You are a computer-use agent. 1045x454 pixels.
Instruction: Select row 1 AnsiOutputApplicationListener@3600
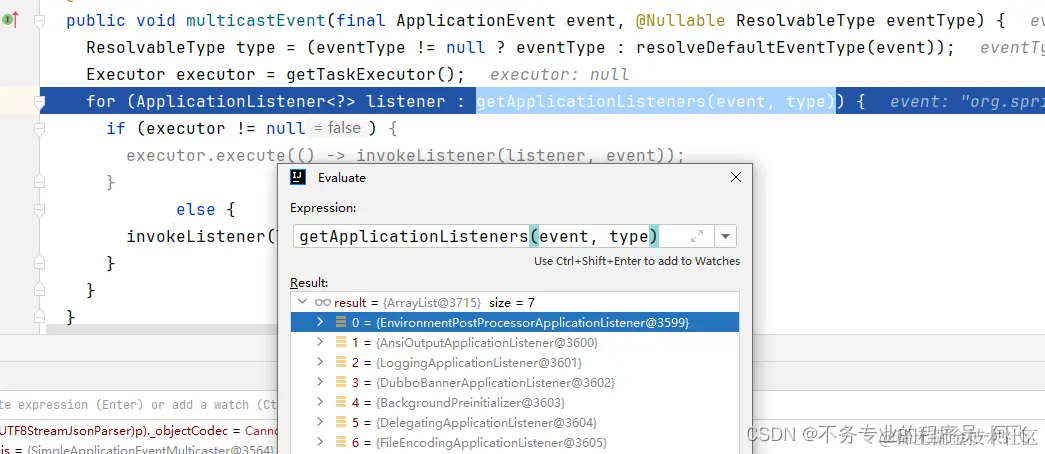[515, 342]
